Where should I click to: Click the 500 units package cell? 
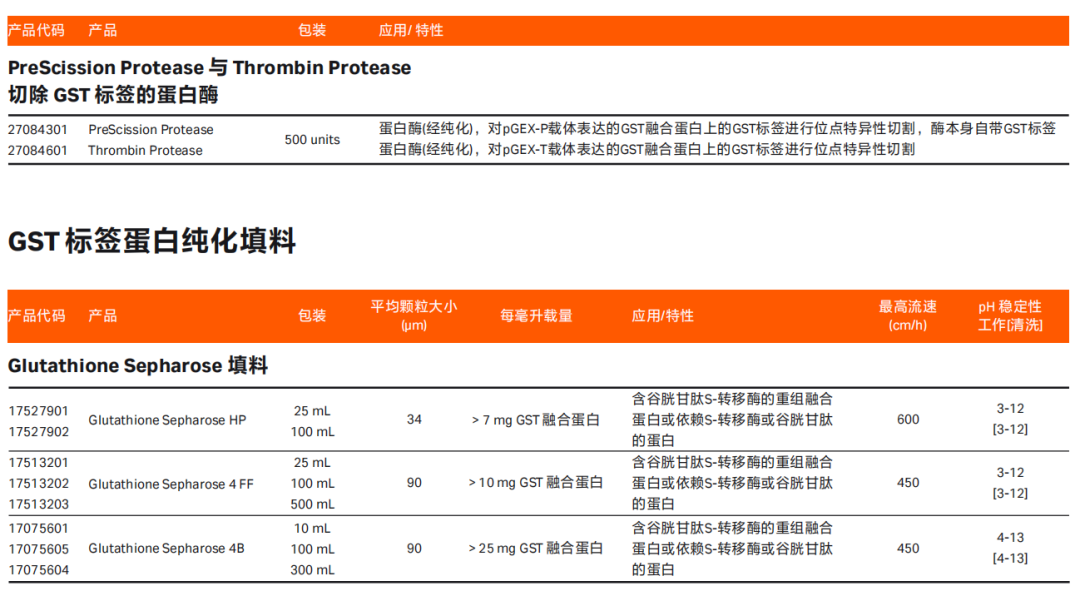tap(312, 140)
